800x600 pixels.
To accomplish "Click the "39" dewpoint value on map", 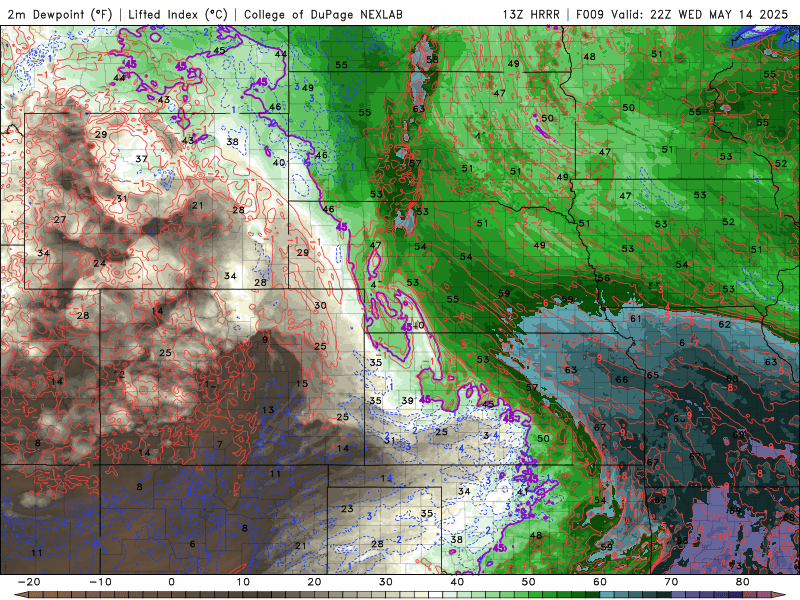I will [x=407, y=401].
